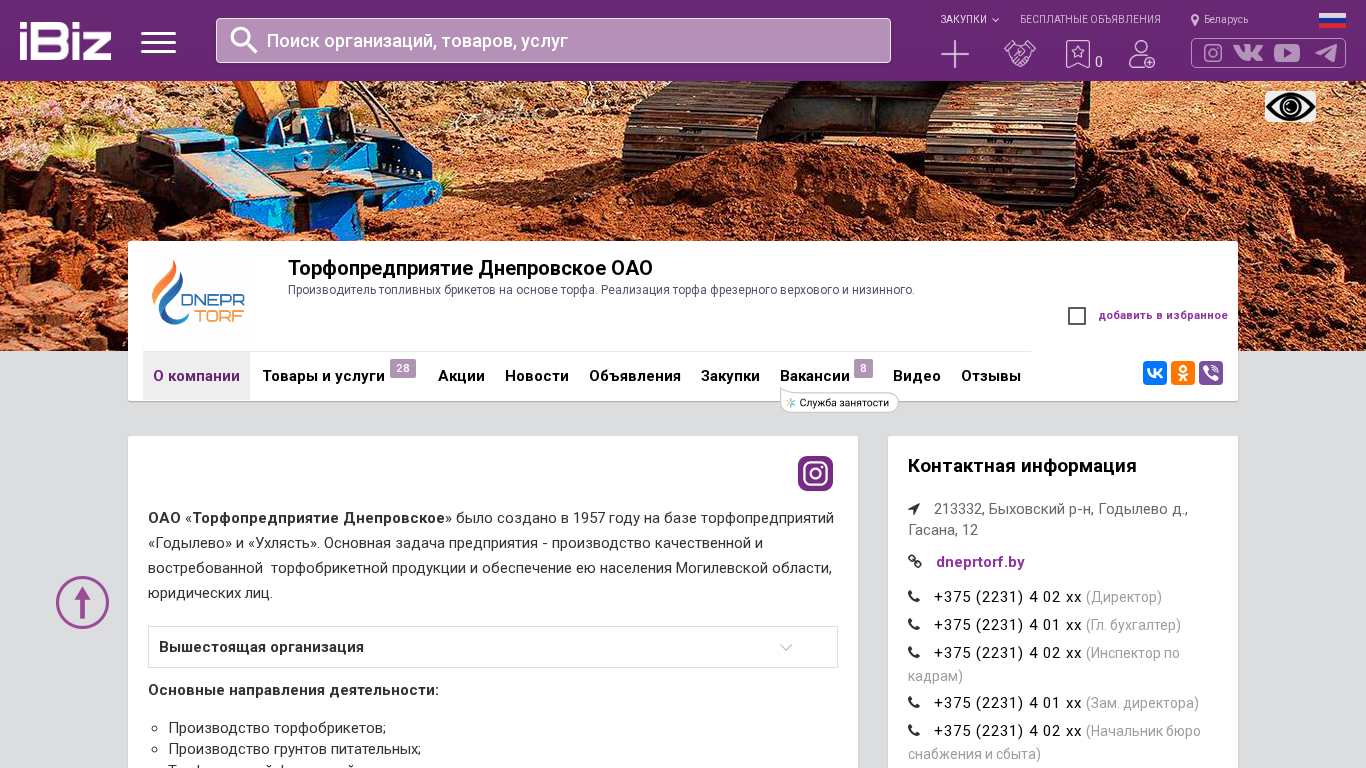Click the Служба занятости badge

point(840,402)
